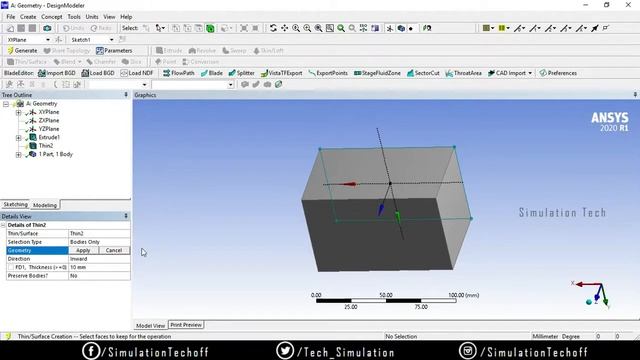The width and height of the screenshot is (640, 360).
Task: Select Thin2 in the tree outline
Action: (46, 146)
